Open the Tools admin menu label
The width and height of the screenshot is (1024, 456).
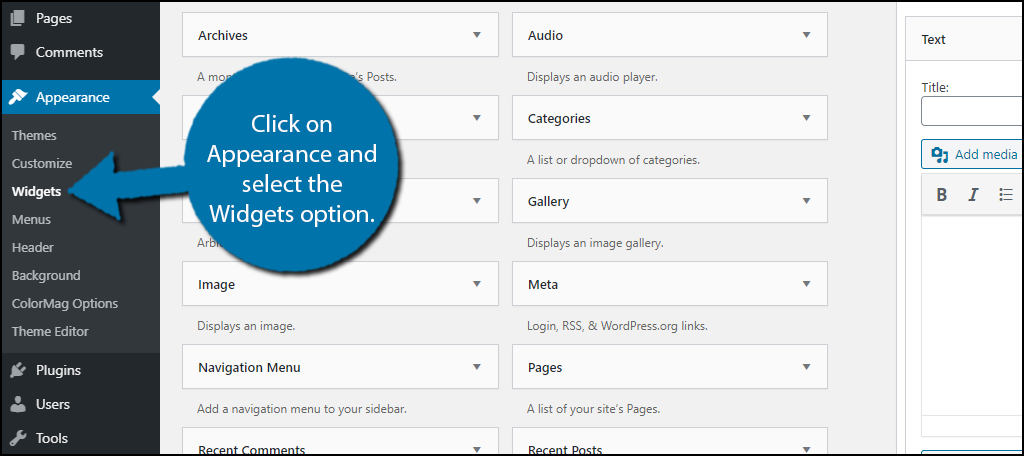(x=52, y=438)
